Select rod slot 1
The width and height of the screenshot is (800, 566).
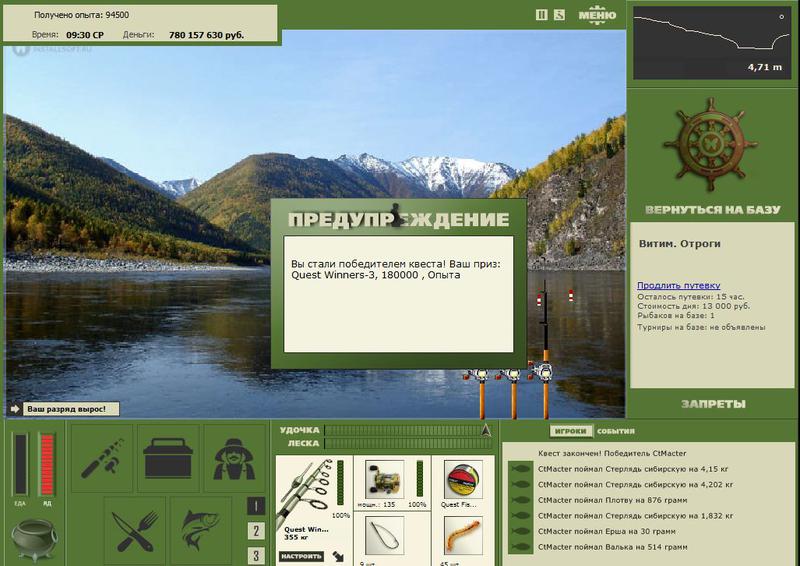[256, 506]
